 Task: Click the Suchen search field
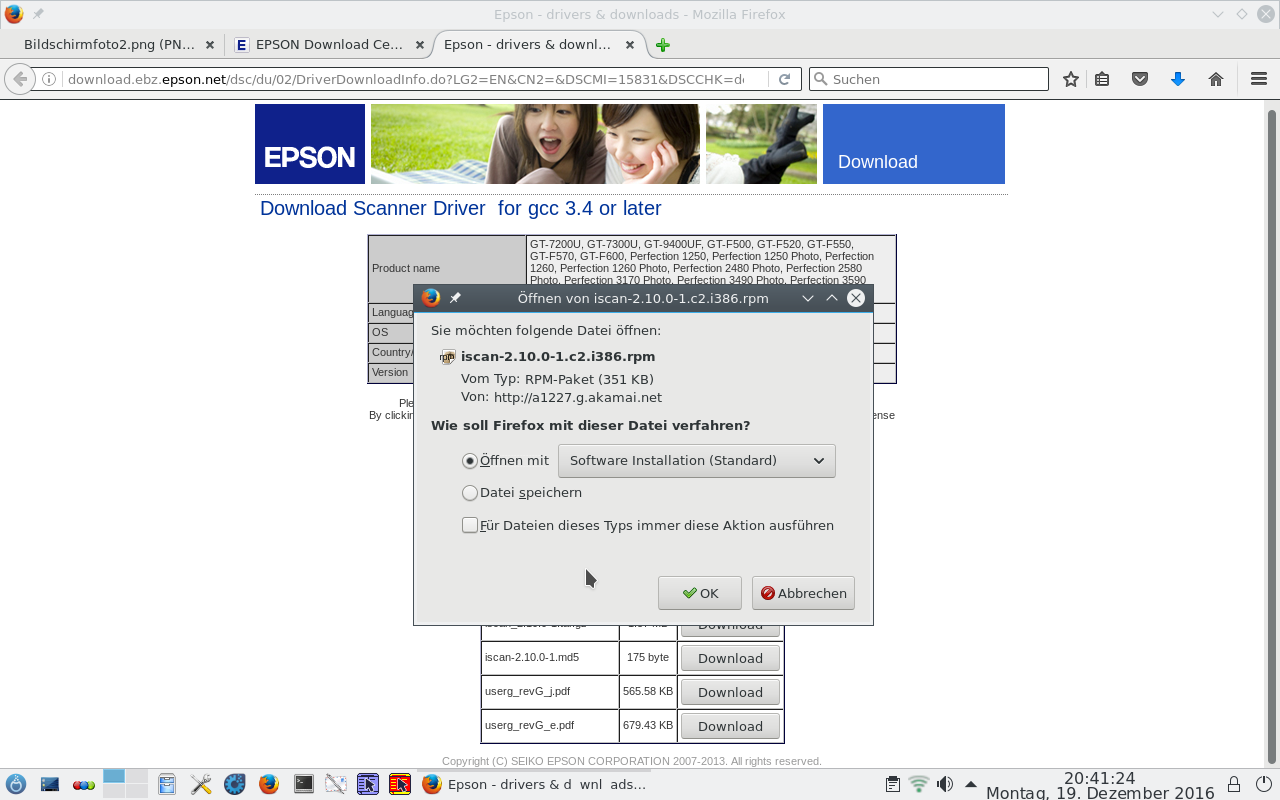(928, 79)
